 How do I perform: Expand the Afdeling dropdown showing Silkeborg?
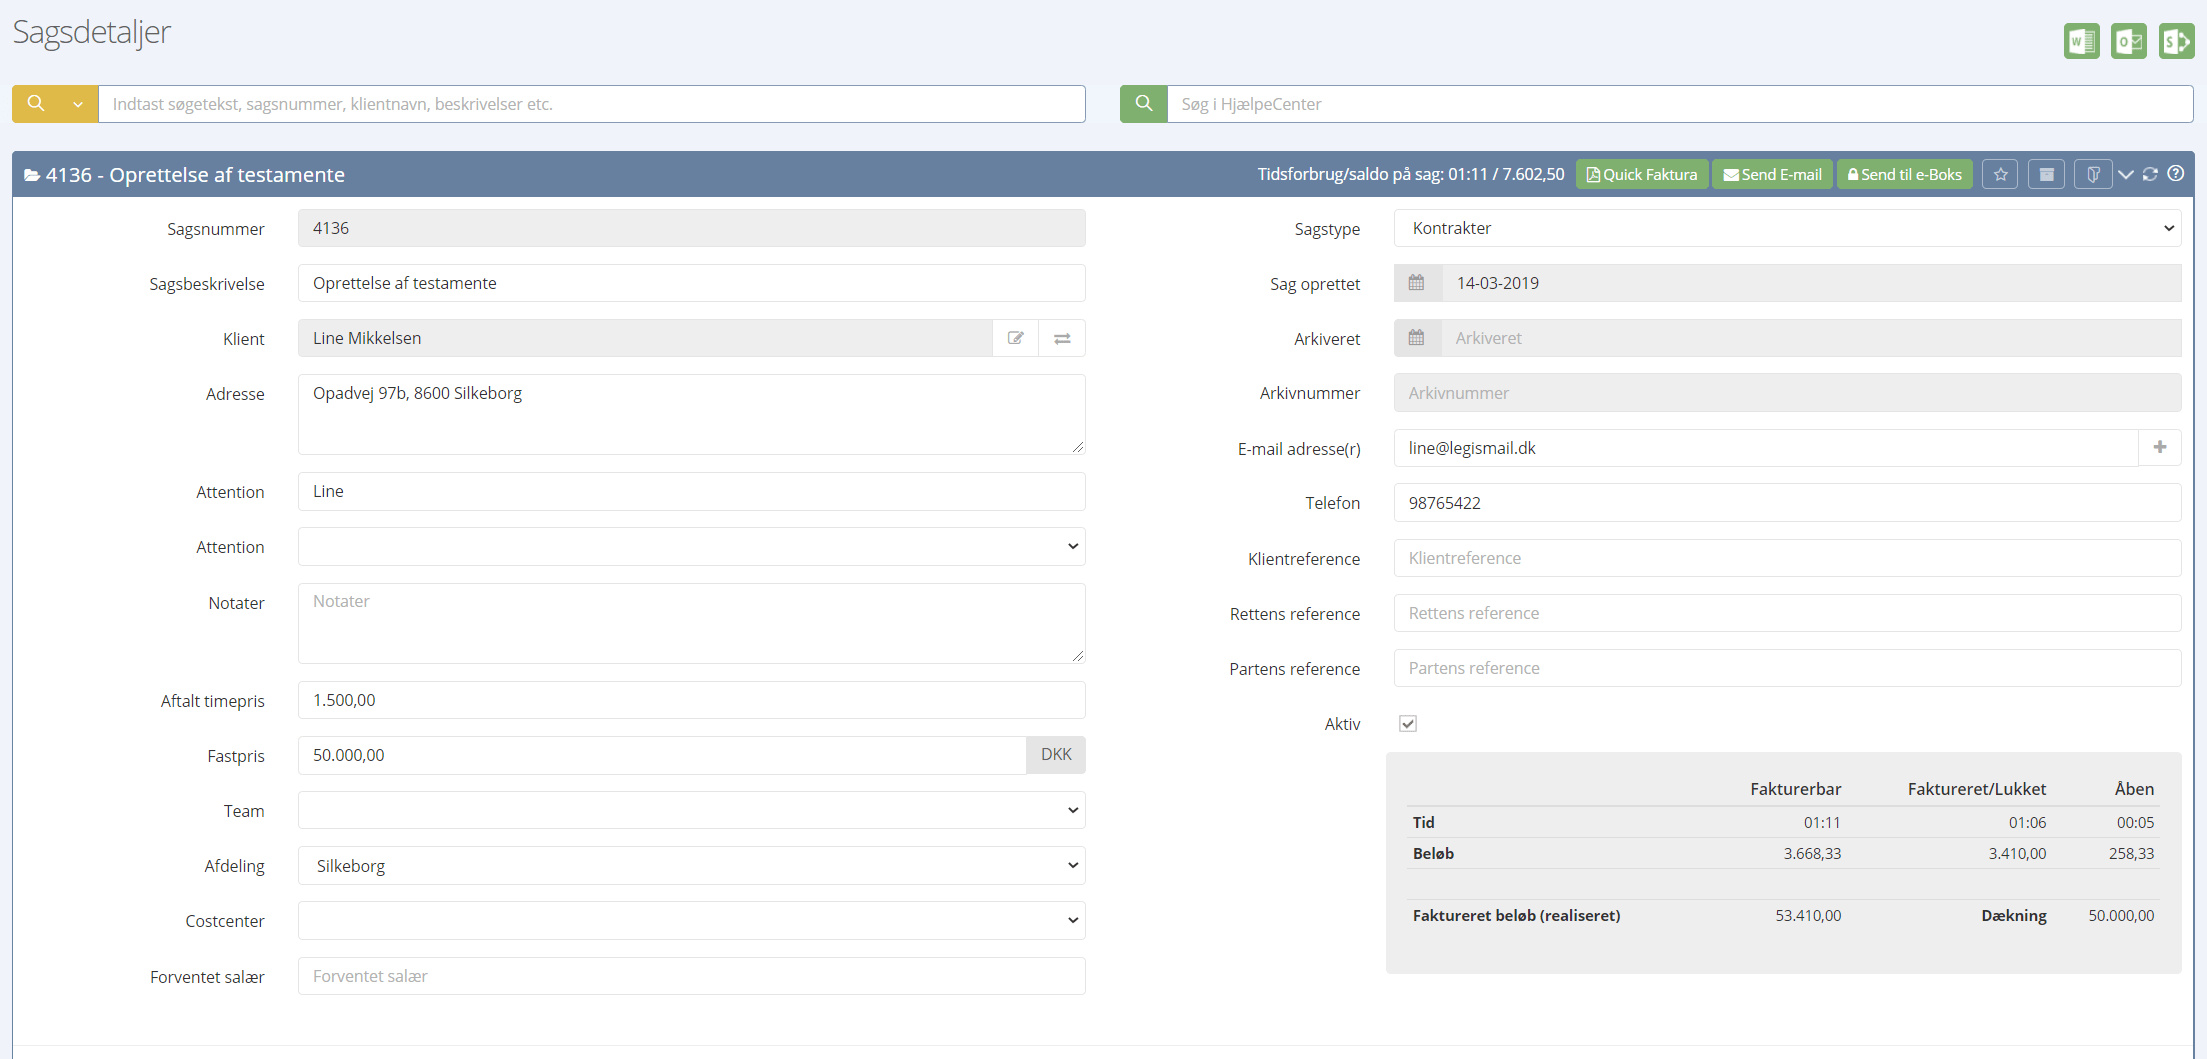tap(691, 866)
